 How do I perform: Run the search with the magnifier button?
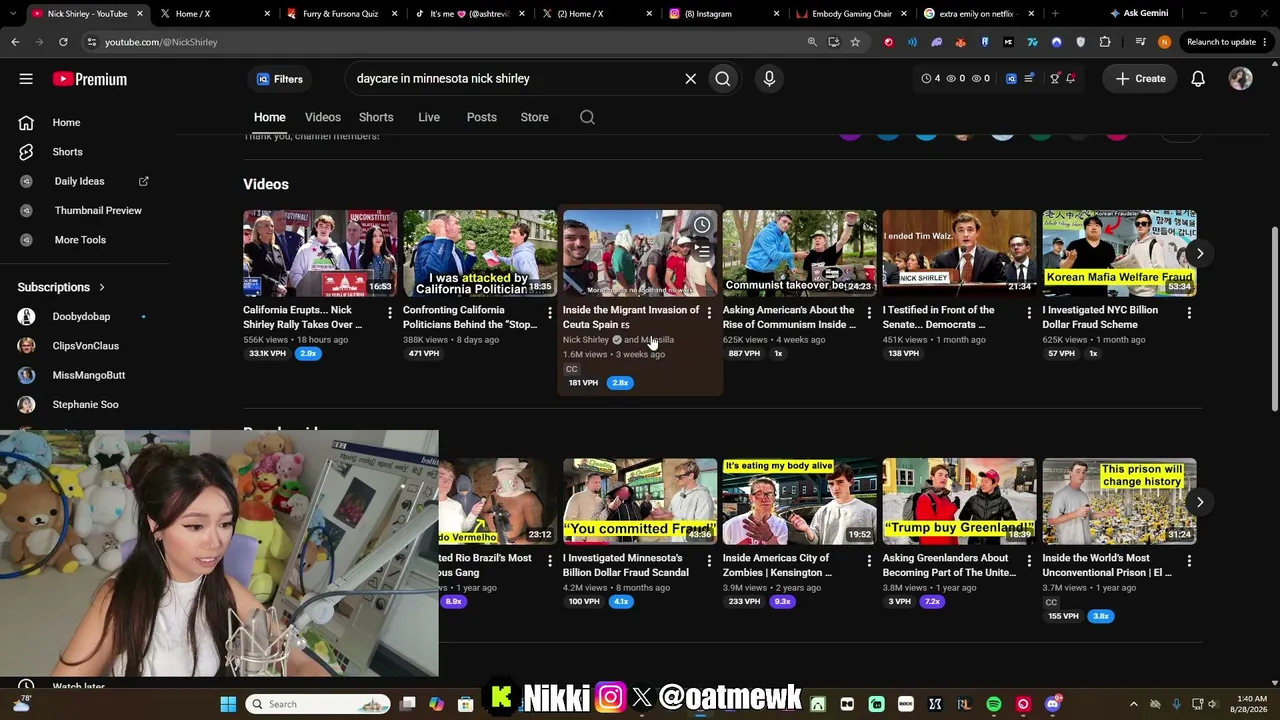pos(722,79)
